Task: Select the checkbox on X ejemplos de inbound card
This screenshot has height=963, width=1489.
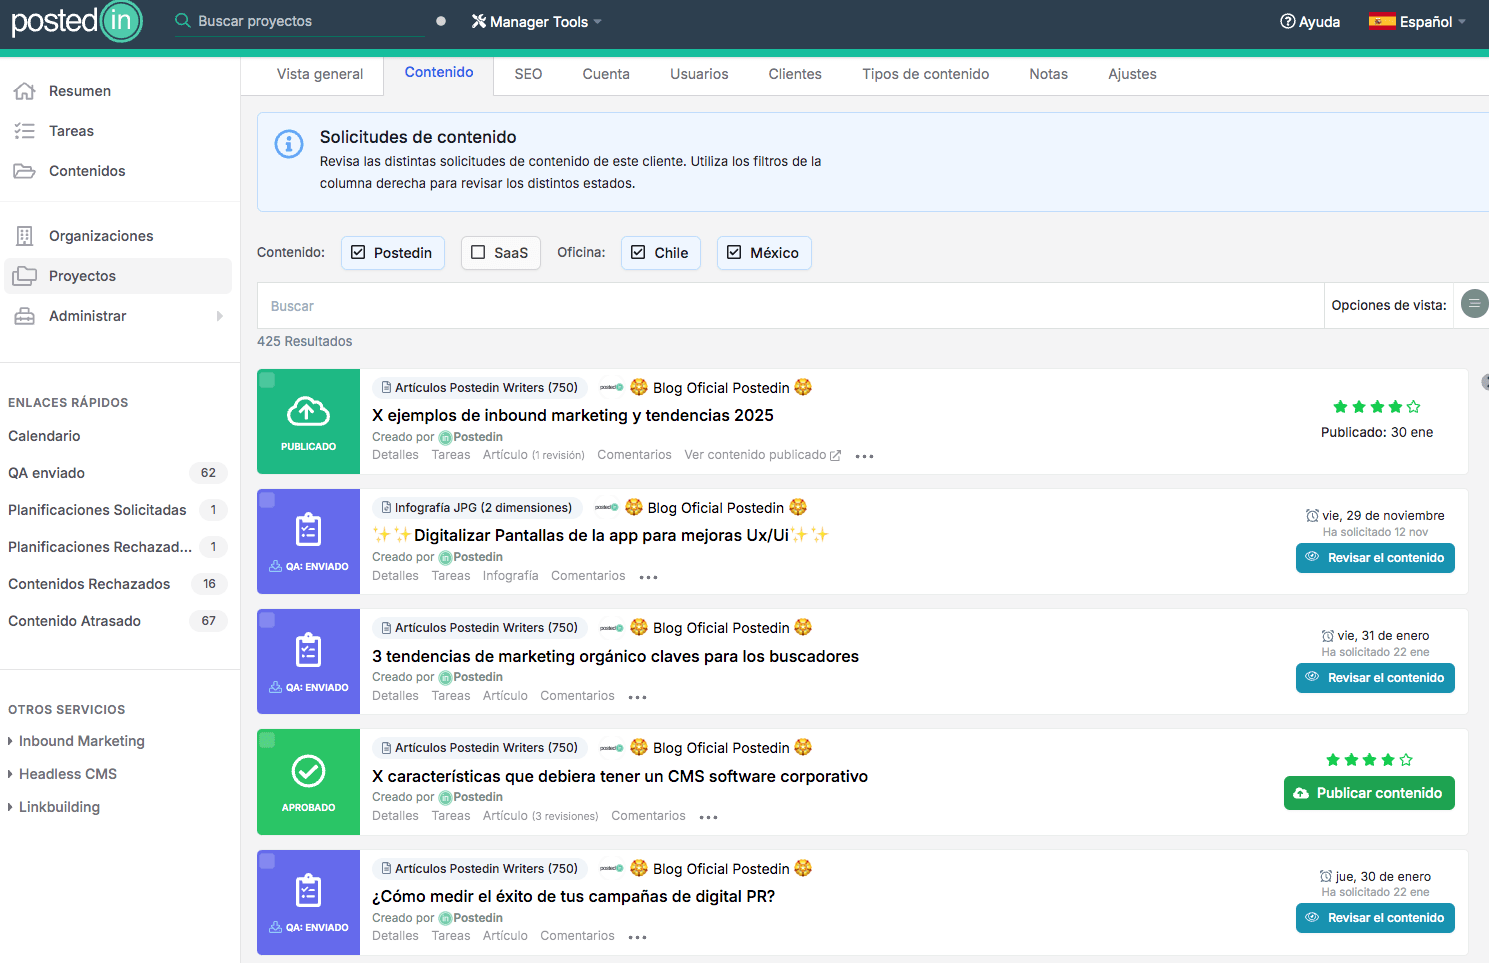Action: pos(267,380)
